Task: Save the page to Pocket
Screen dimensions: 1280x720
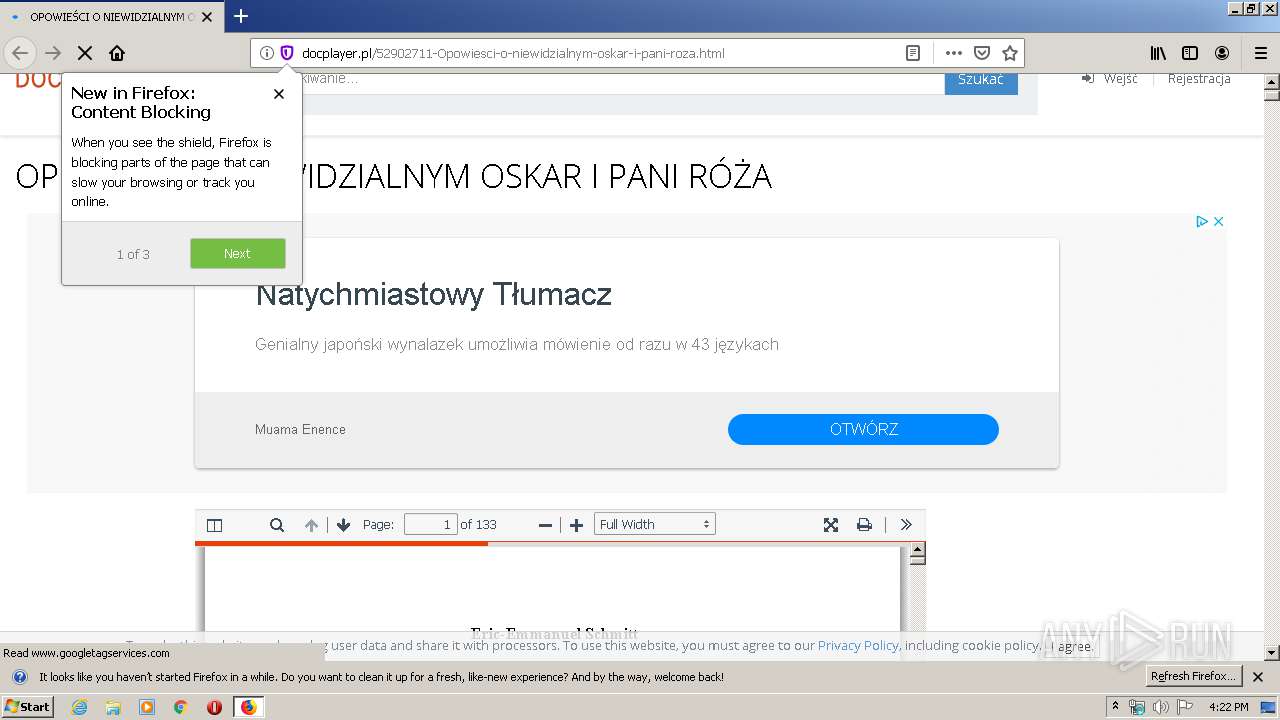Action: 982,53
